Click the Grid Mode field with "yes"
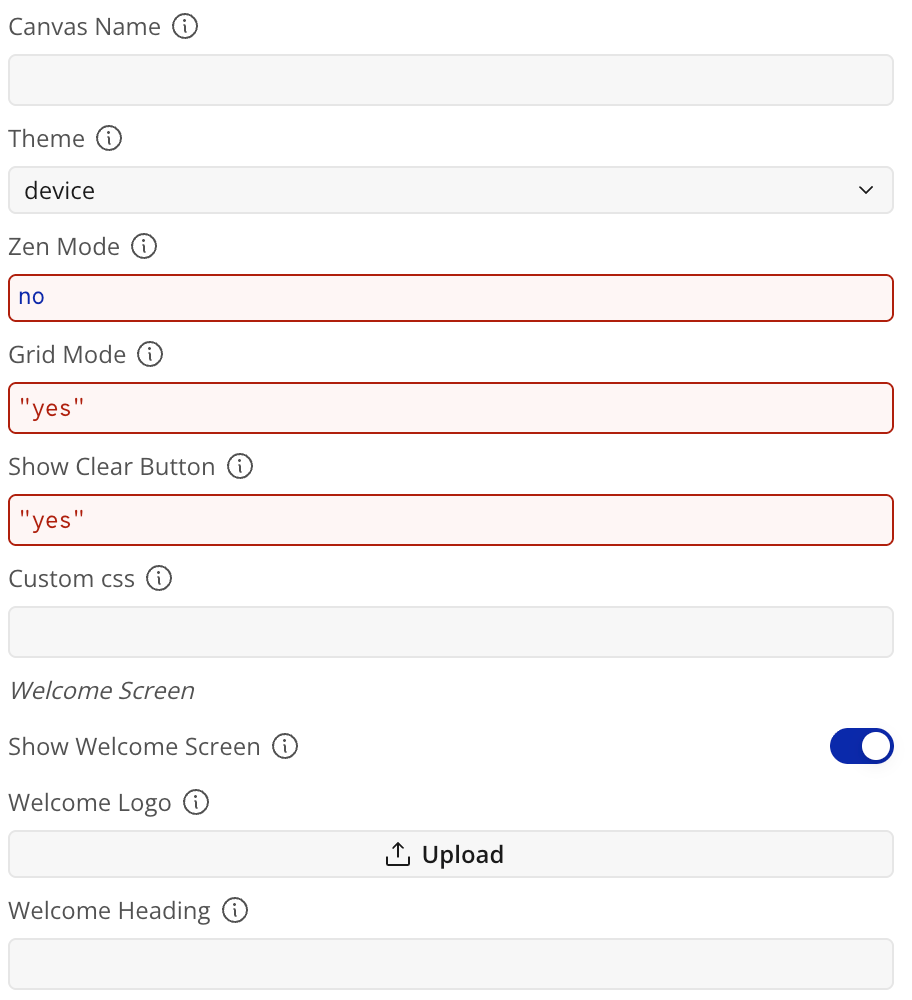912x1000 pixels. click(451, 408)
